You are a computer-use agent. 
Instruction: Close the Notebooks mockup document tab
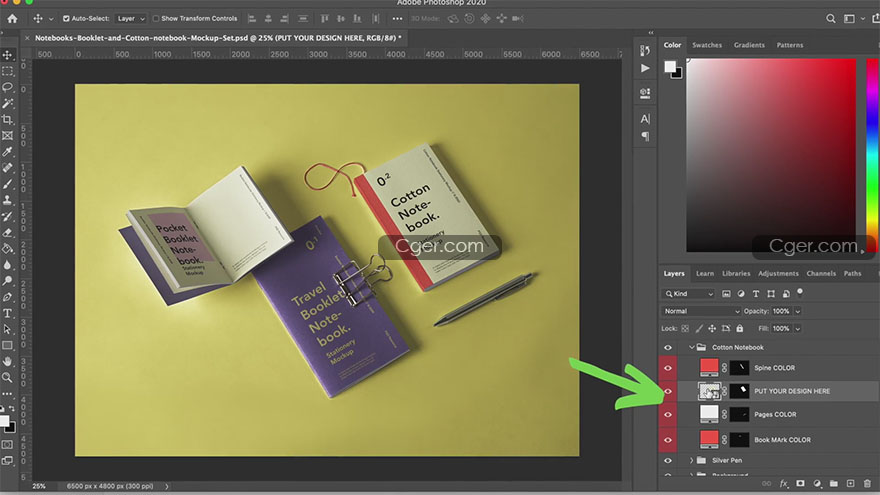(27, 38)
